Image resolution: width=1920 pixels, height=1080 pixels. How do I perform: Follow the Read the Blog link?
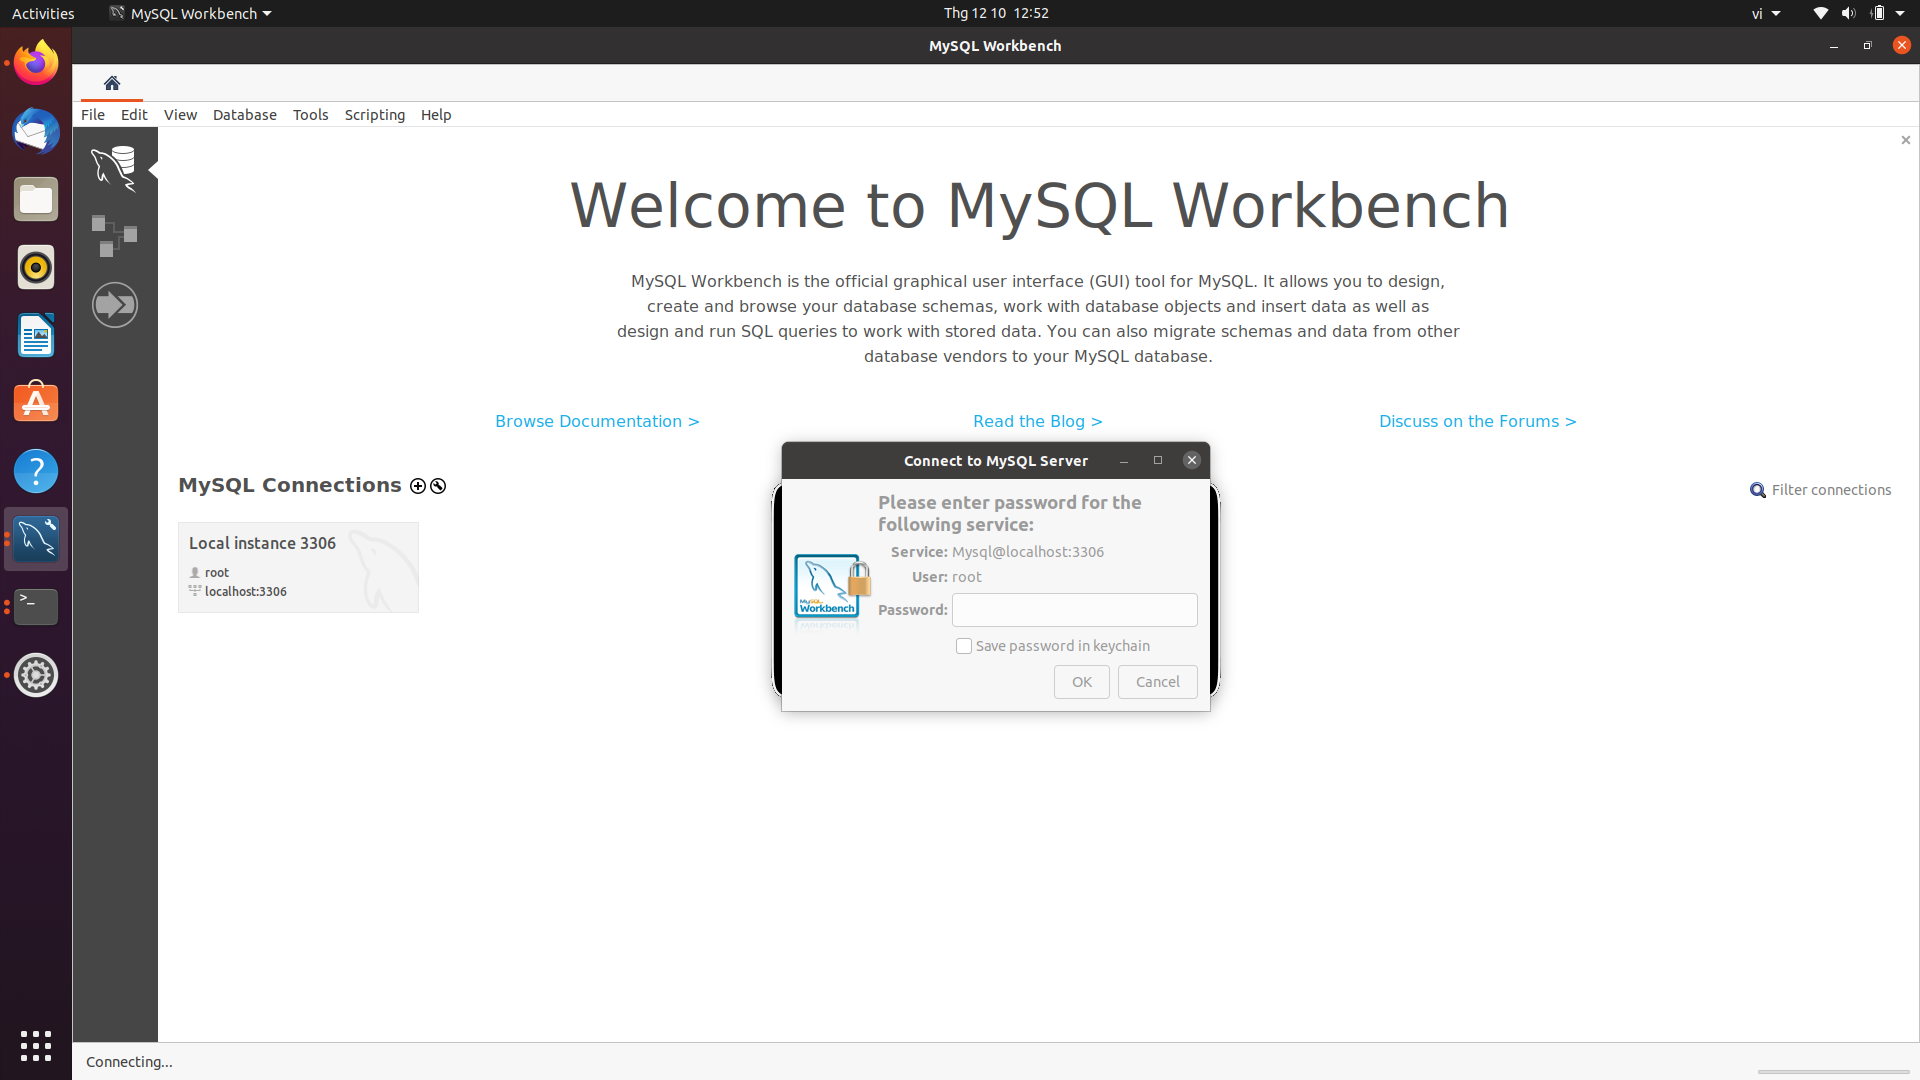tap(1037, 421)
